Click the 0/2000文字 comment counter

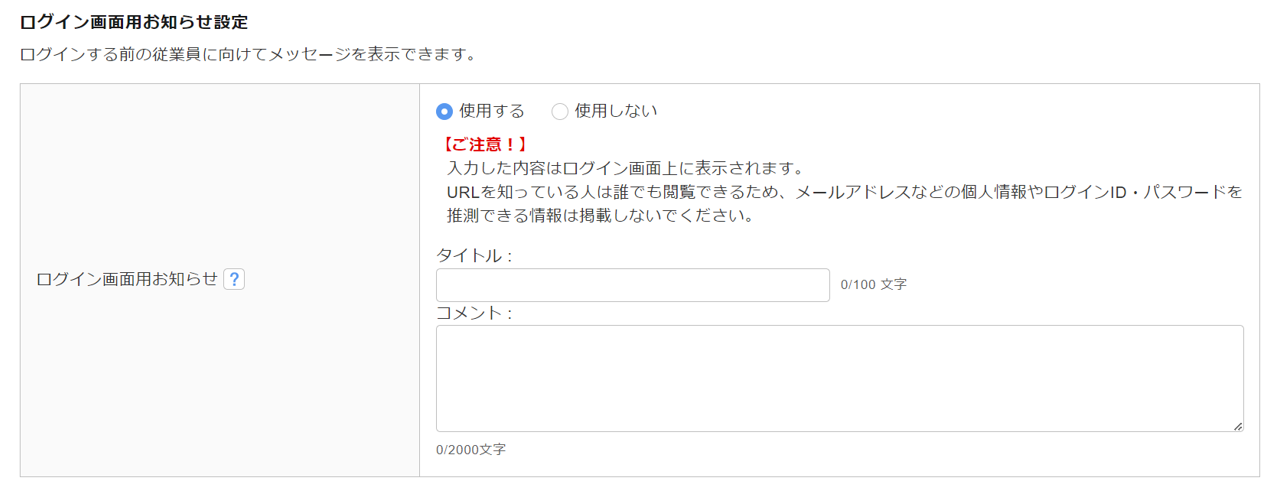(471, 450)
